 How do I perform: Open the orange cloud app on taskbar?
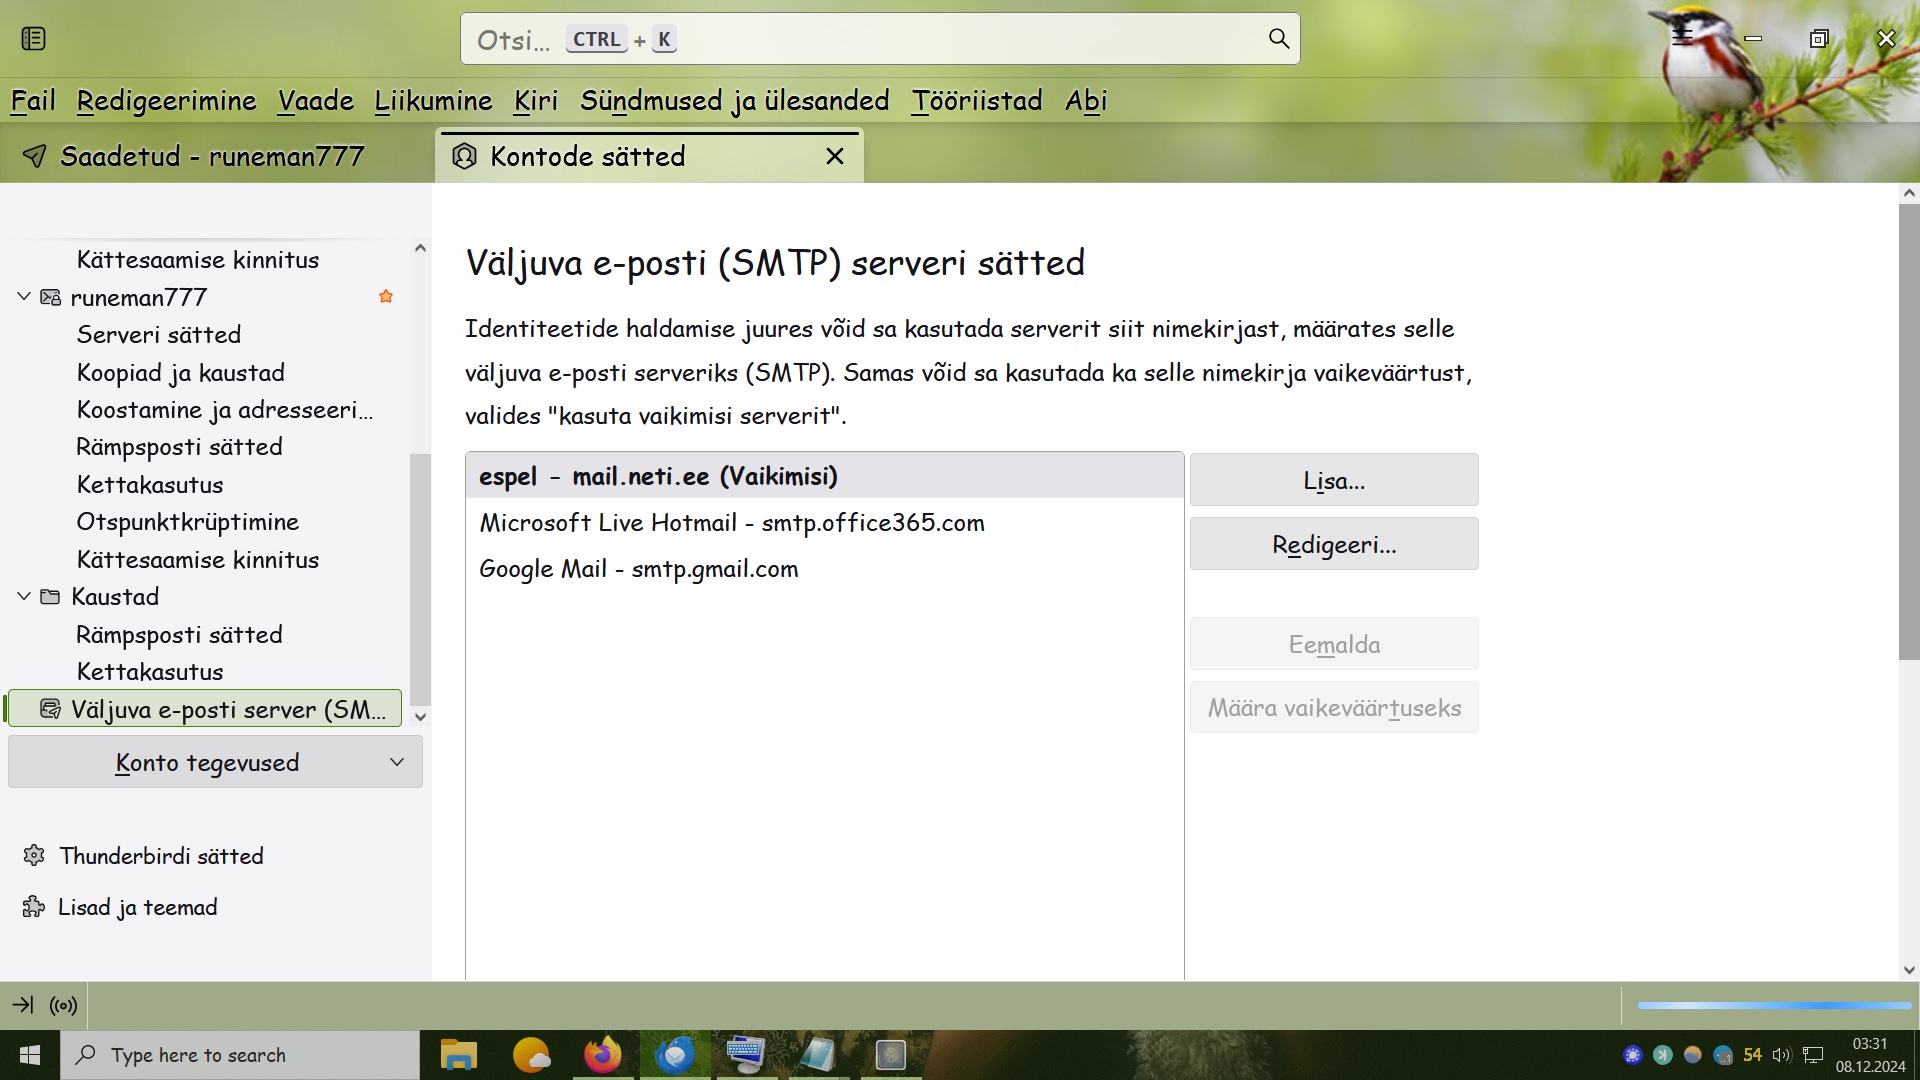pos(531,1055)
